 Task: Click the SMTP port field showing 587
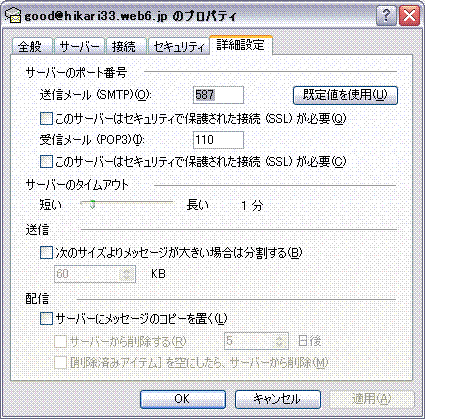(218, 95)
